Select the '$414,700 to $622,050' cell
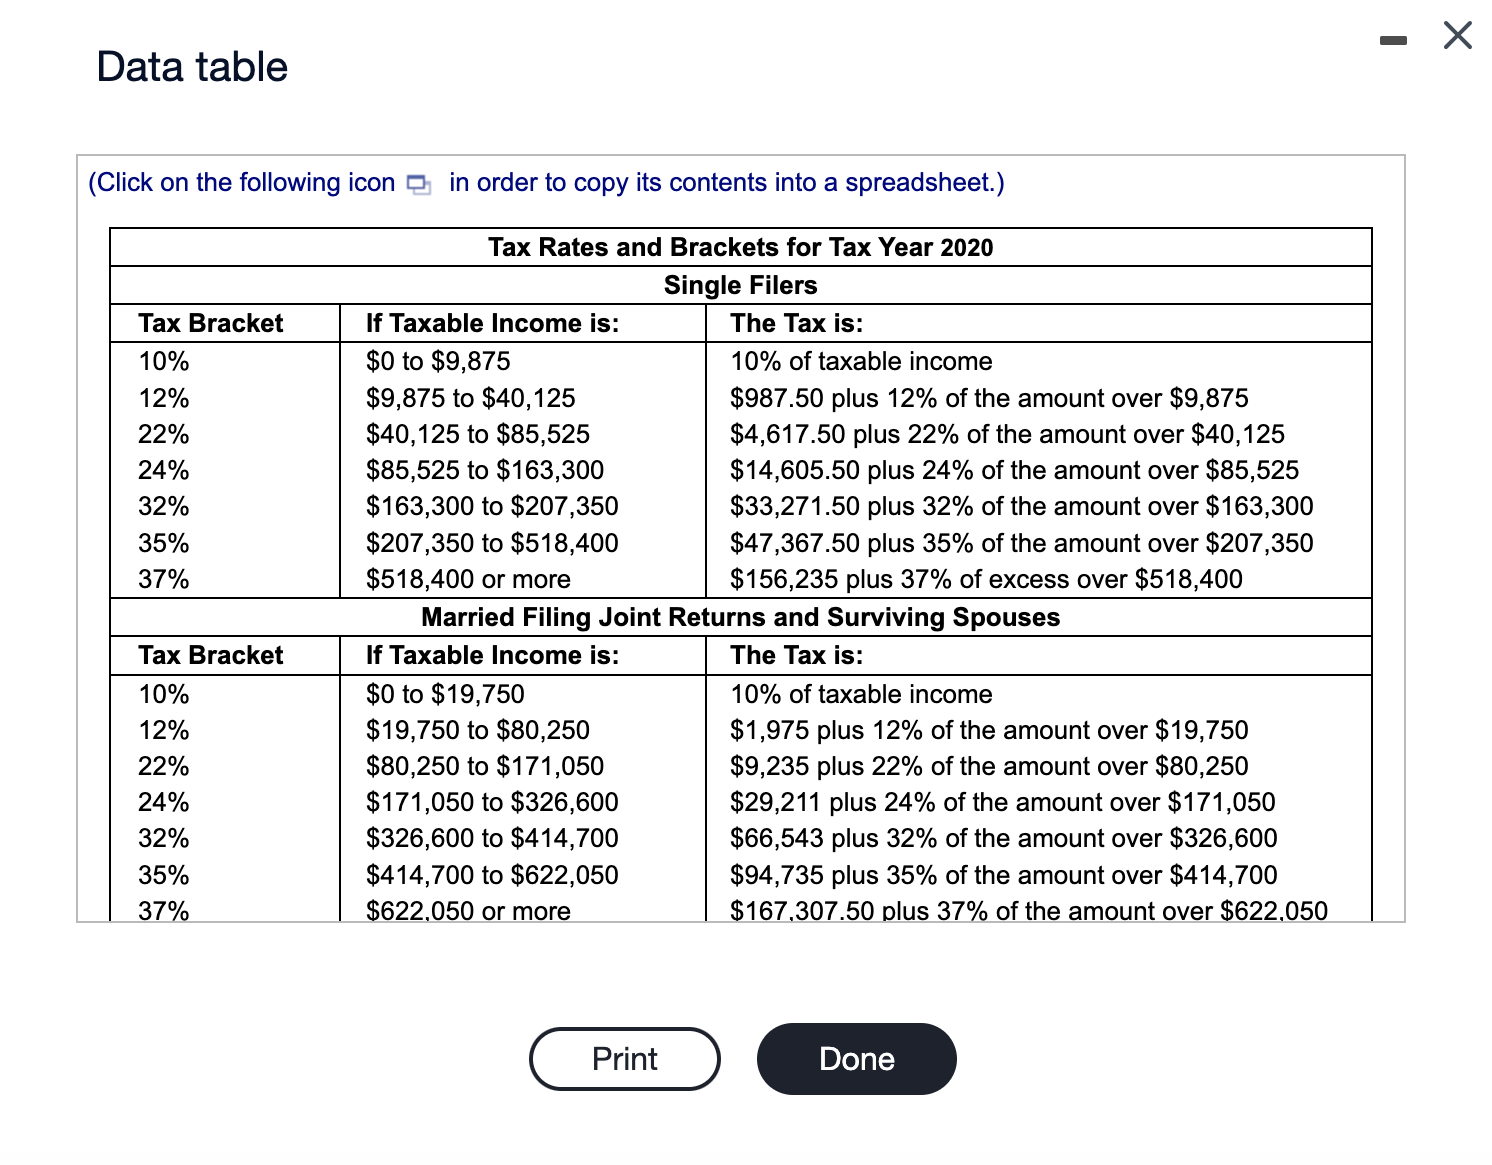Screen dimensions: 1492x1165 point(492,875)
